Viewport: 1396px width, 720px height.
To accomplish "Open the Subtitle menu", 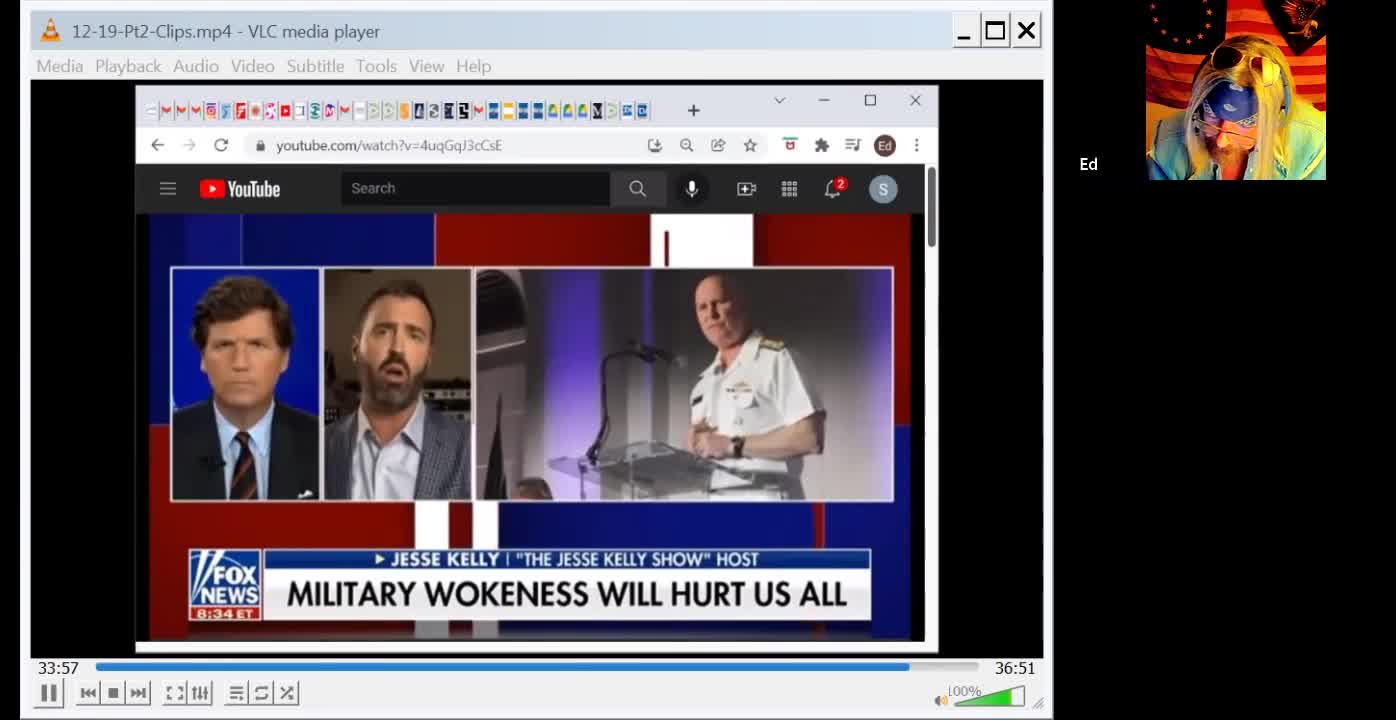I will (316, 66).
